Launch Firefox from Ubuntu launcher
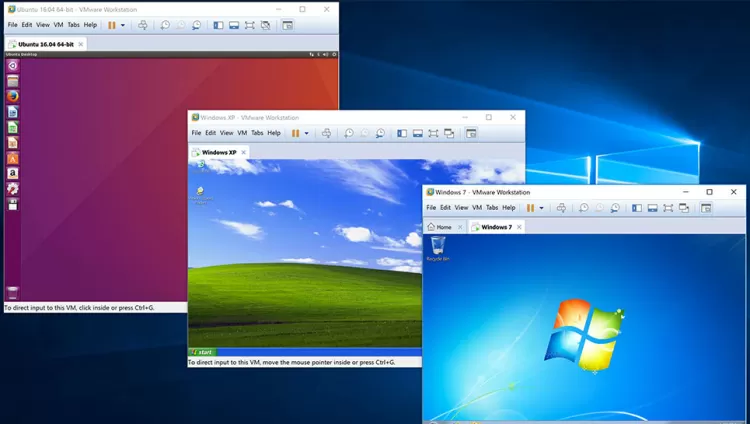 13,96
